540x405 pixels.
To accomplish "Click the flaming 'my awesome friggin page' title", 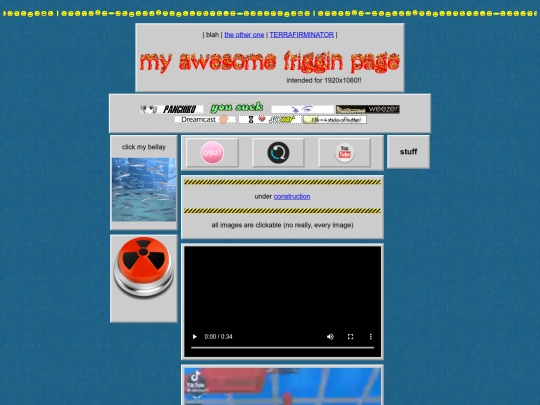I will (270, 62).
